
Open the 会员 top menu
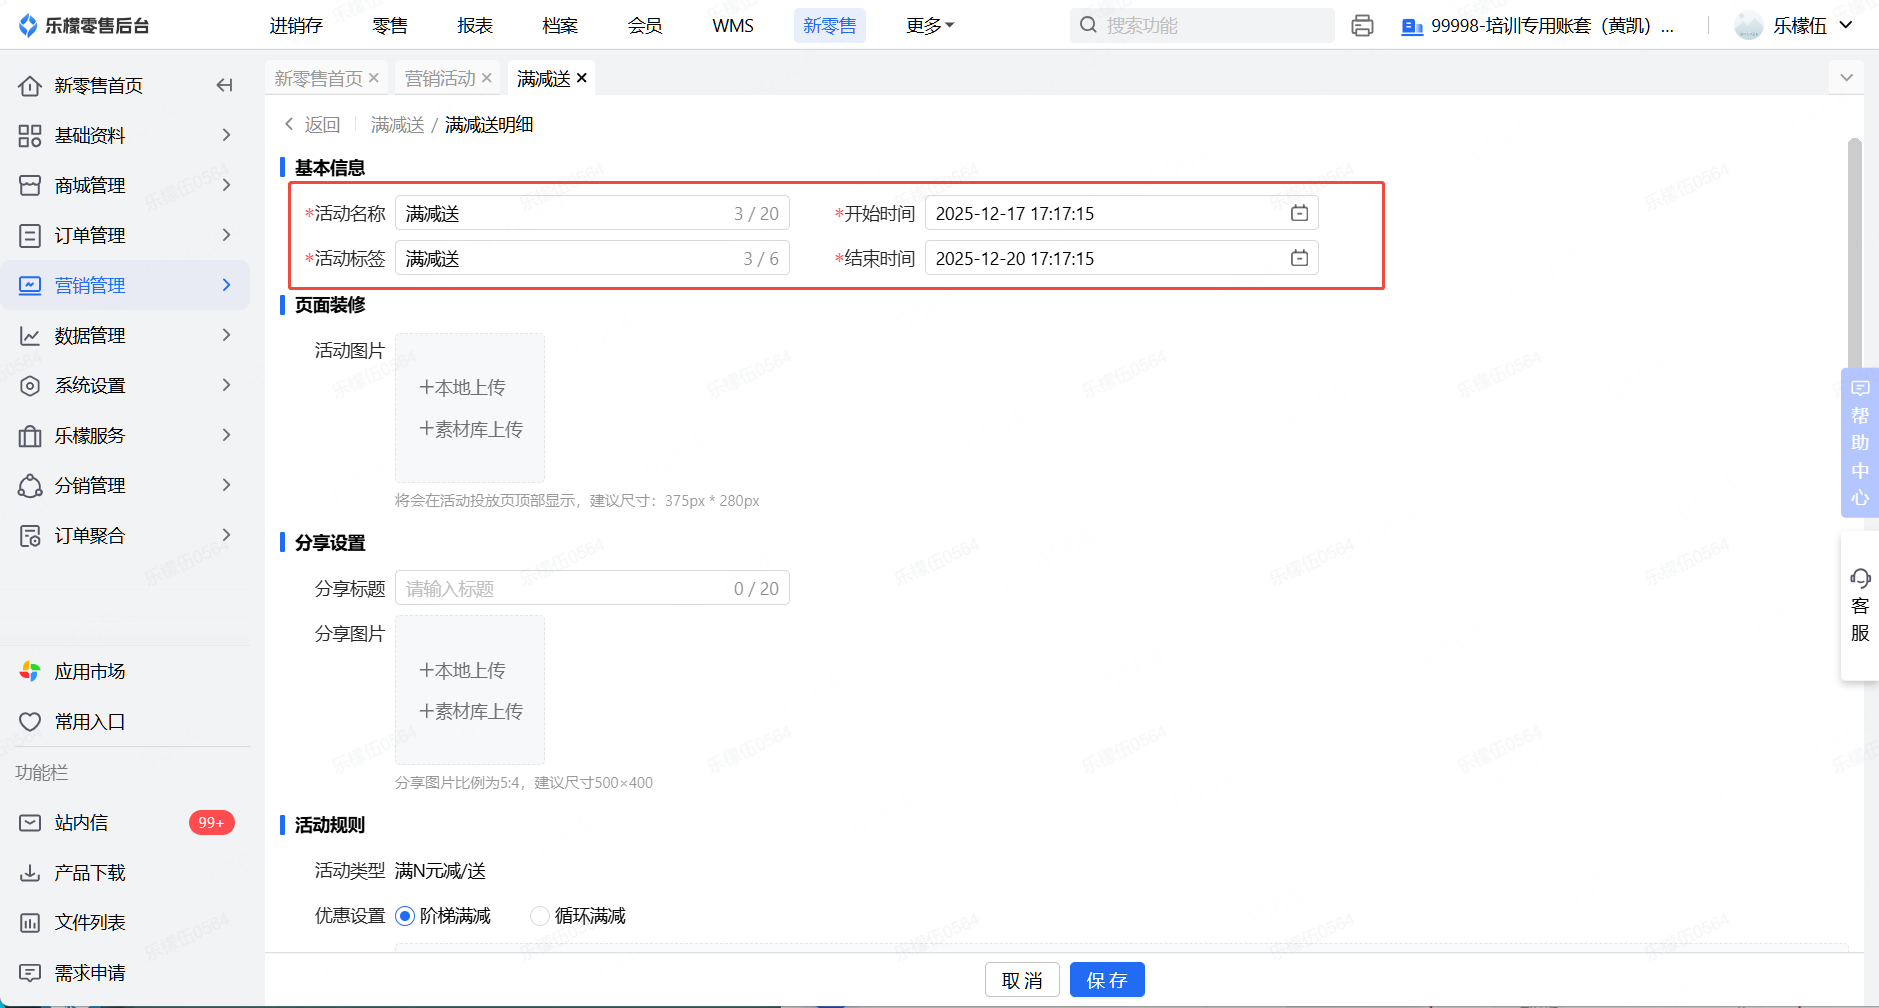pos(645,26)
